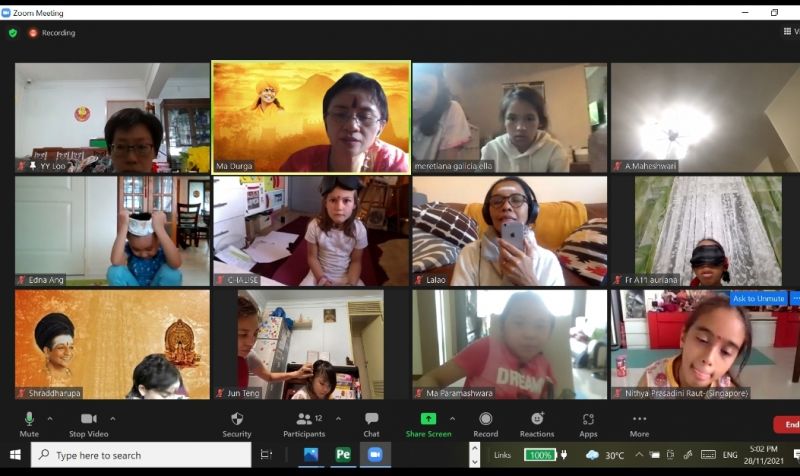The image size is (800, 476).
Task: Click Ask to Unmute button
Action: (x=758, y=298)
